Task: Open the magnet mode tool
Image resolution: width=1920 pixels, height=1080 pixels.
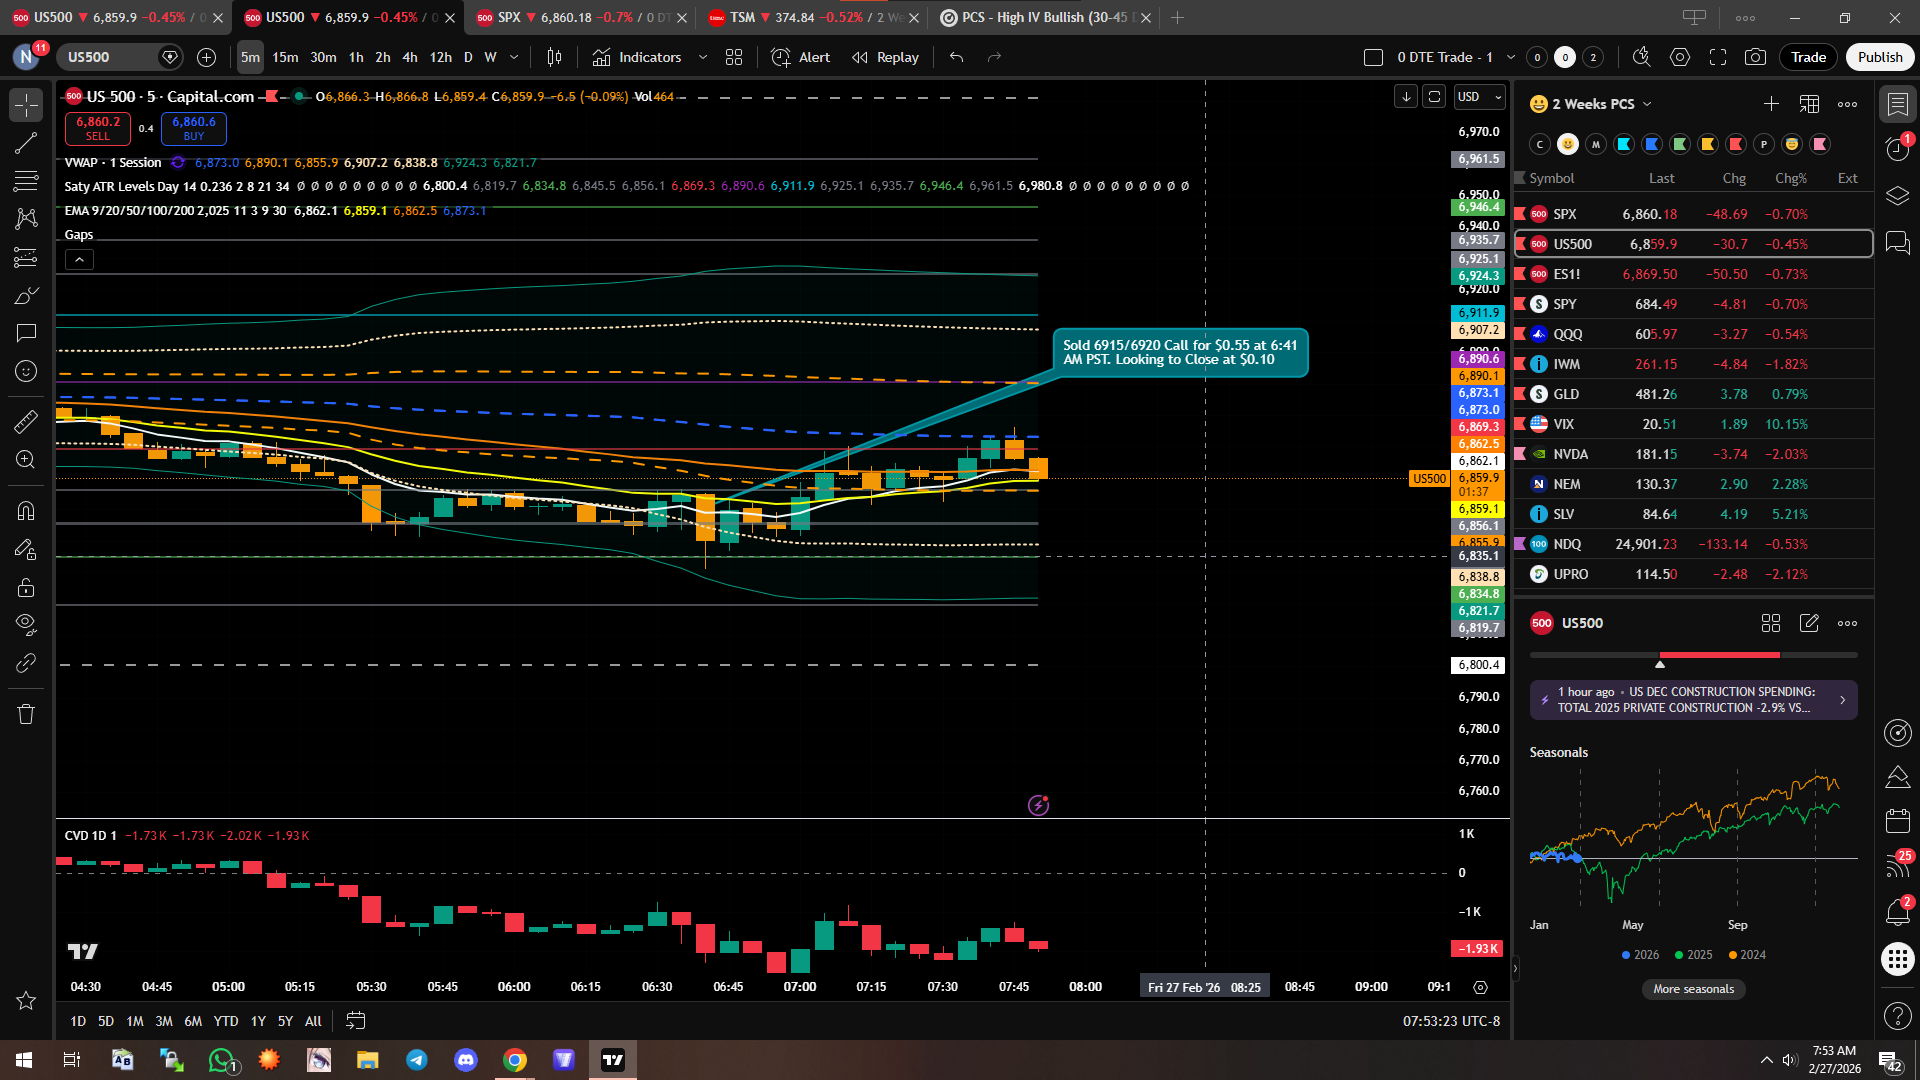Action: (26, 511)
